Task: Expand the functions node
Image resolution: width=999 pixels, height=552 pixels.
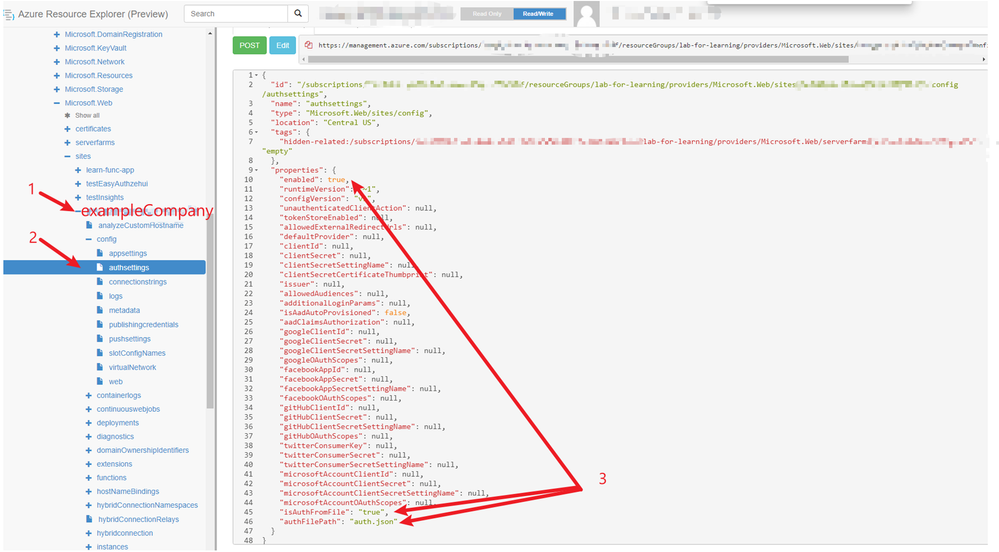Action: tap(89, 477)
